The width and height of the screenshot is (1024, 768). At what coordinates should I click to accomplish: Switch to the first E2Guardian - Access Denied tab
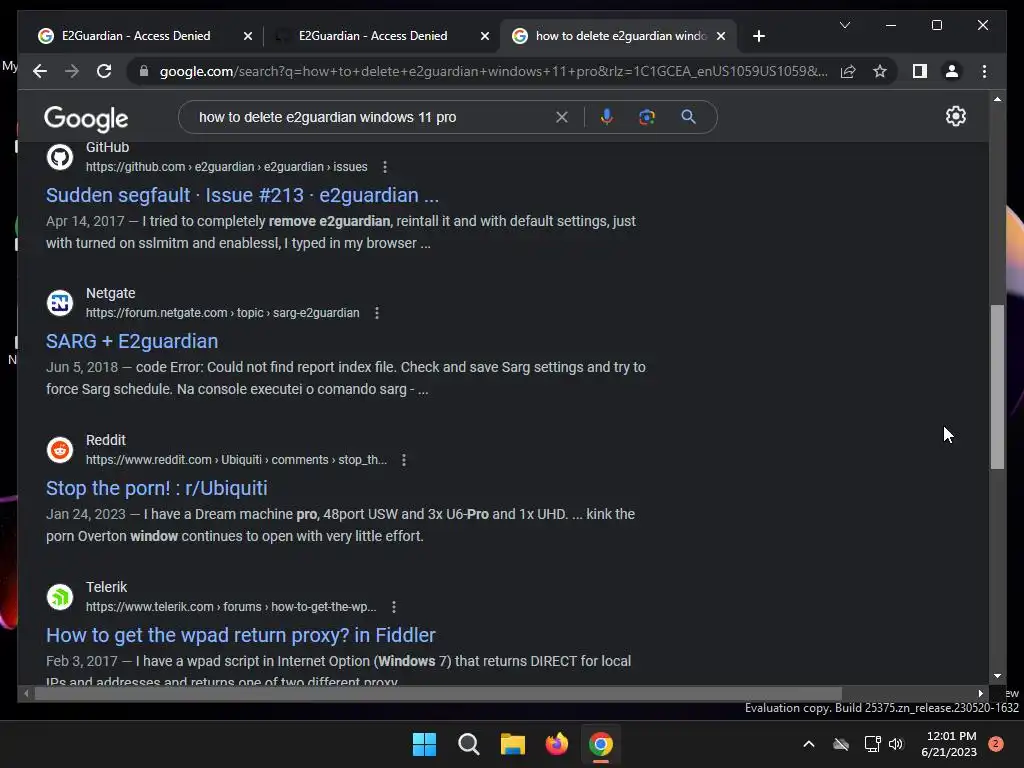point(136,36)
